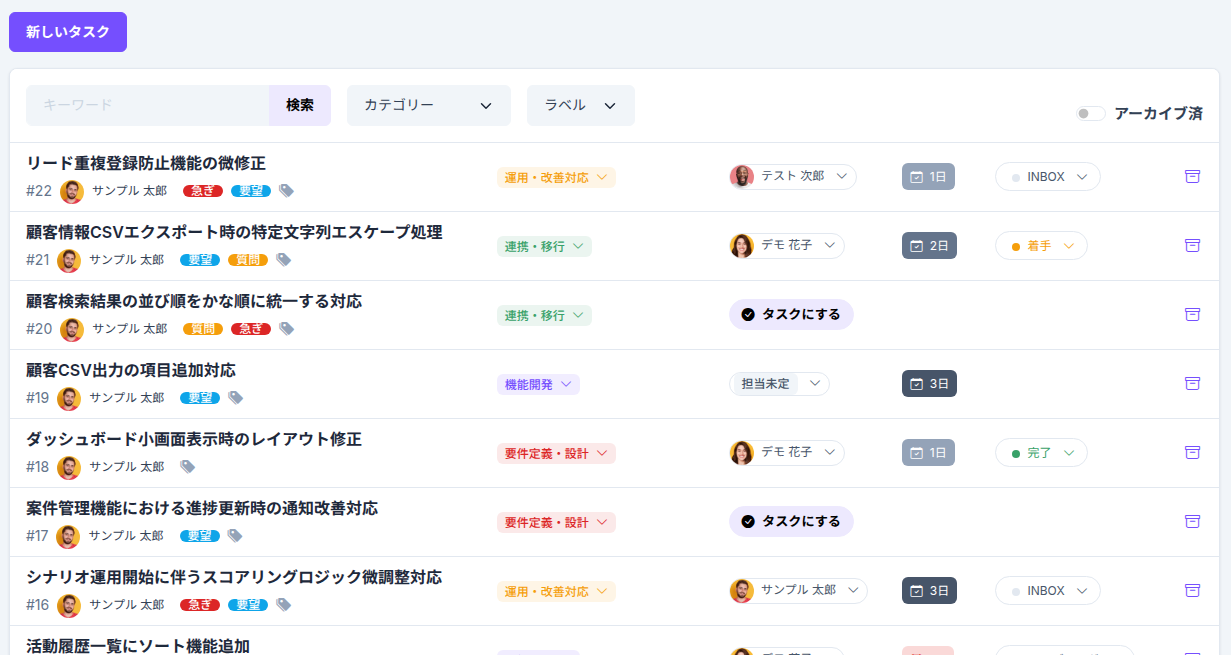Click the 1日 due date badge on task #18
The height and width of the screenshot is (655, 1231).
coord(928,453)
